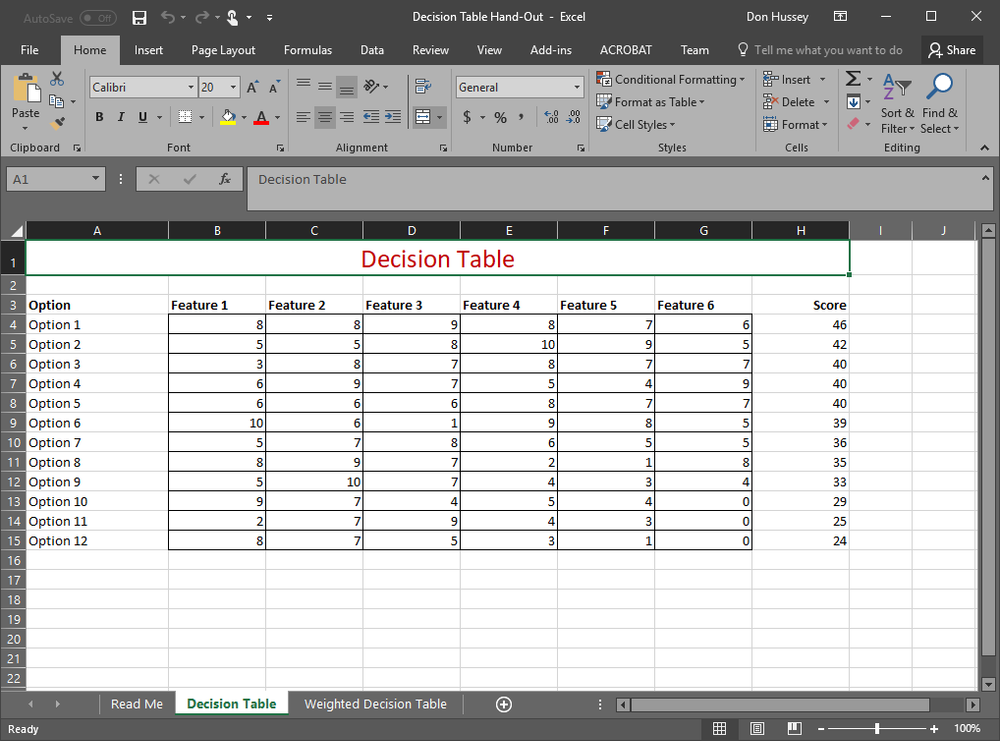Click the Format cells button
The image size is (1000, 741).
coord(795,124)
